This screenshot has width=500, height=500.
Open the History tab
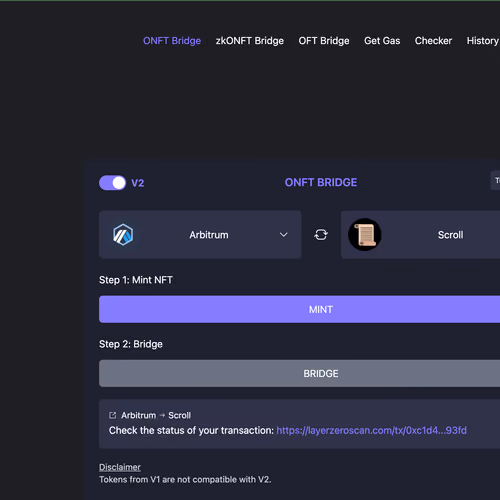click(483, 41)
